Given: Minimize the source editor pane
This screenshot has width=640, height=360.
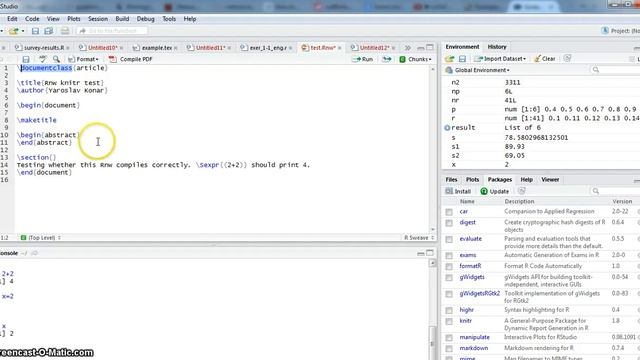Looking at the screenshot, I should click(x=420, y=48).
